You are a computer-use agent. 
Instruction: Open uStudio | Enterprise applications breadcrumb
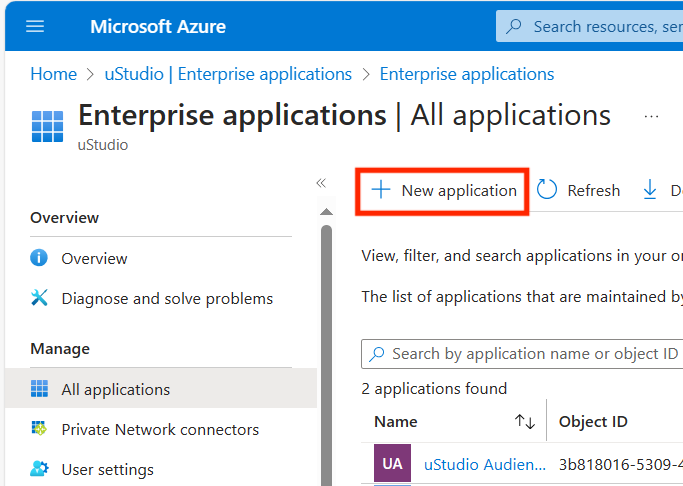[x=228, y=74]
